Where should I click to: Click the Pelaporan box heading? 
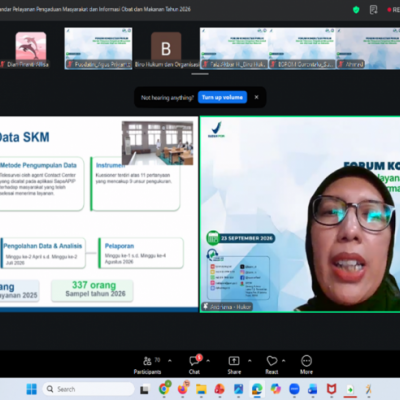[x=119, y=246]
